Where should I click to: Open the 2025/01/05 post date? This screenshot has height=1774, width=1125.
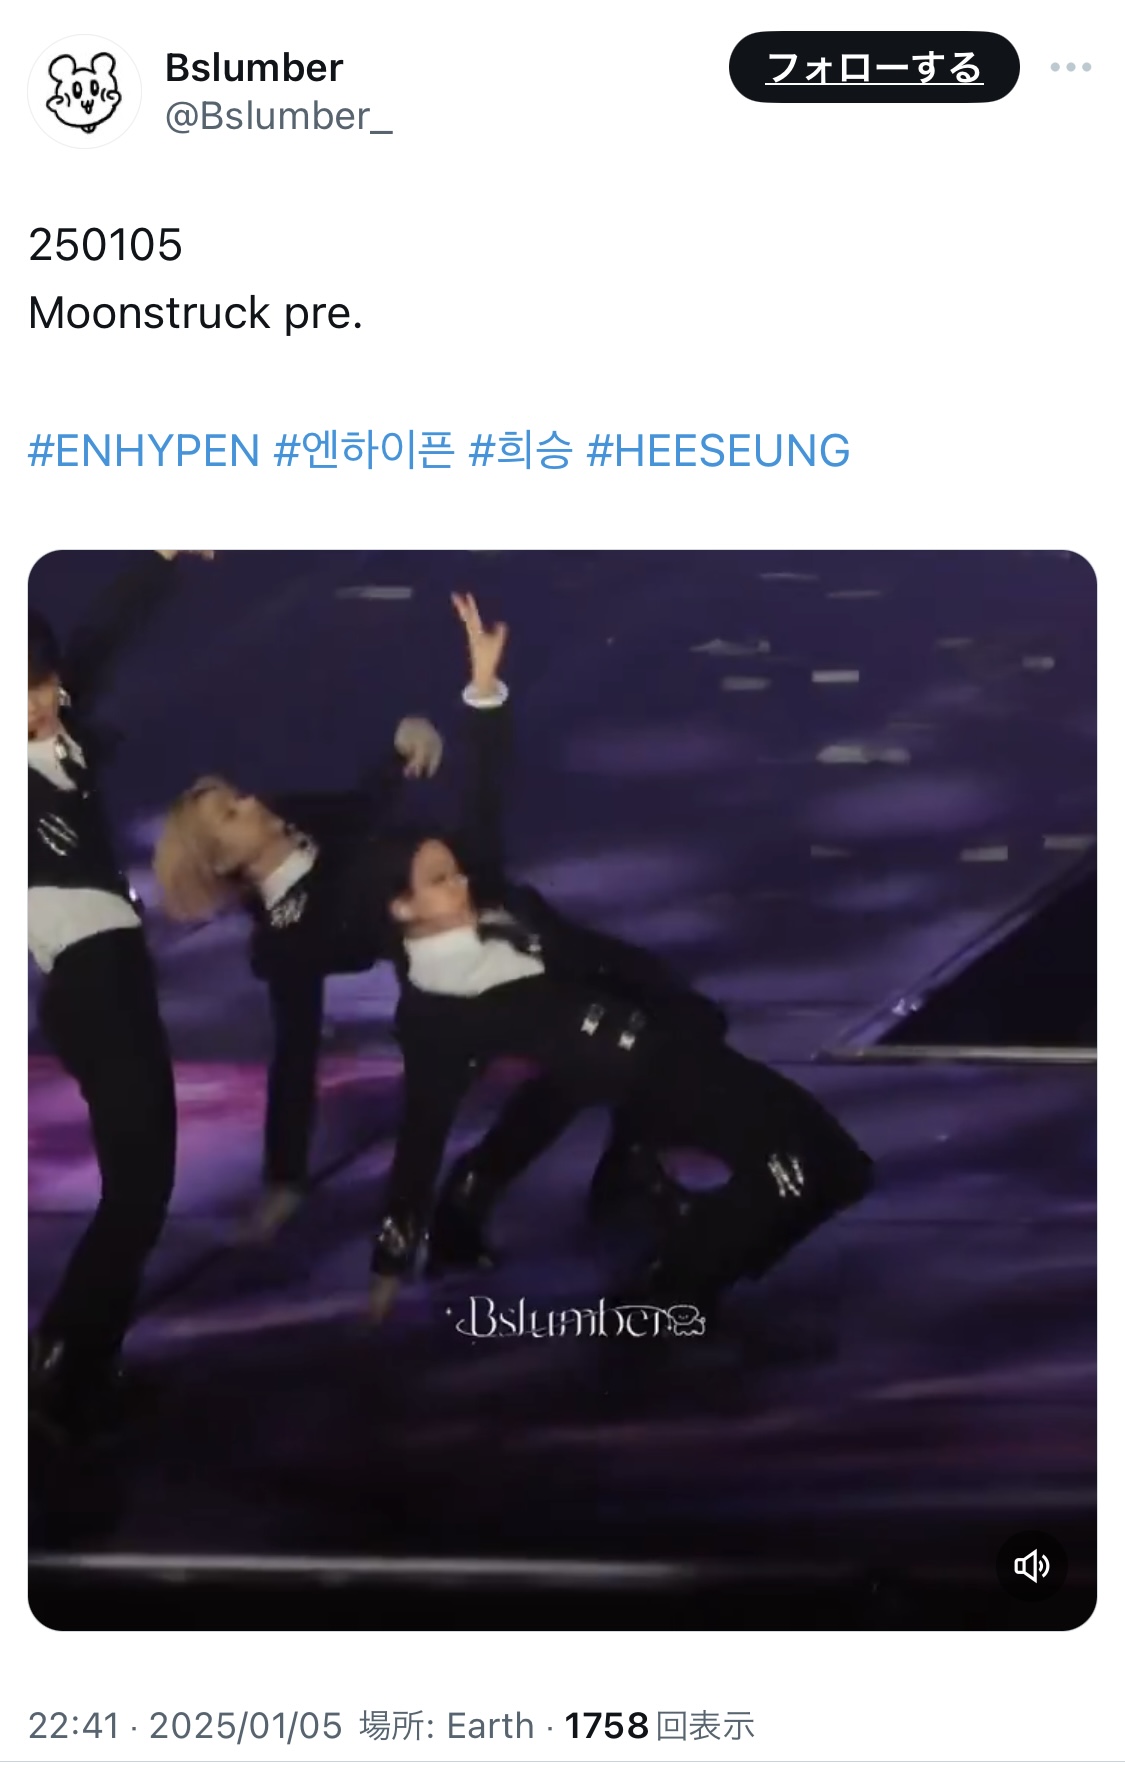pos(246,1726)
